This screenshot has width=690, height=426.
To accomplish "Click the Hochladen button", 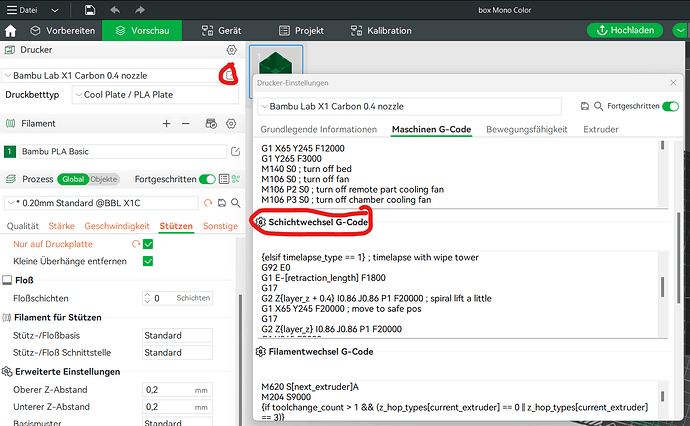I will click(625, 30).
